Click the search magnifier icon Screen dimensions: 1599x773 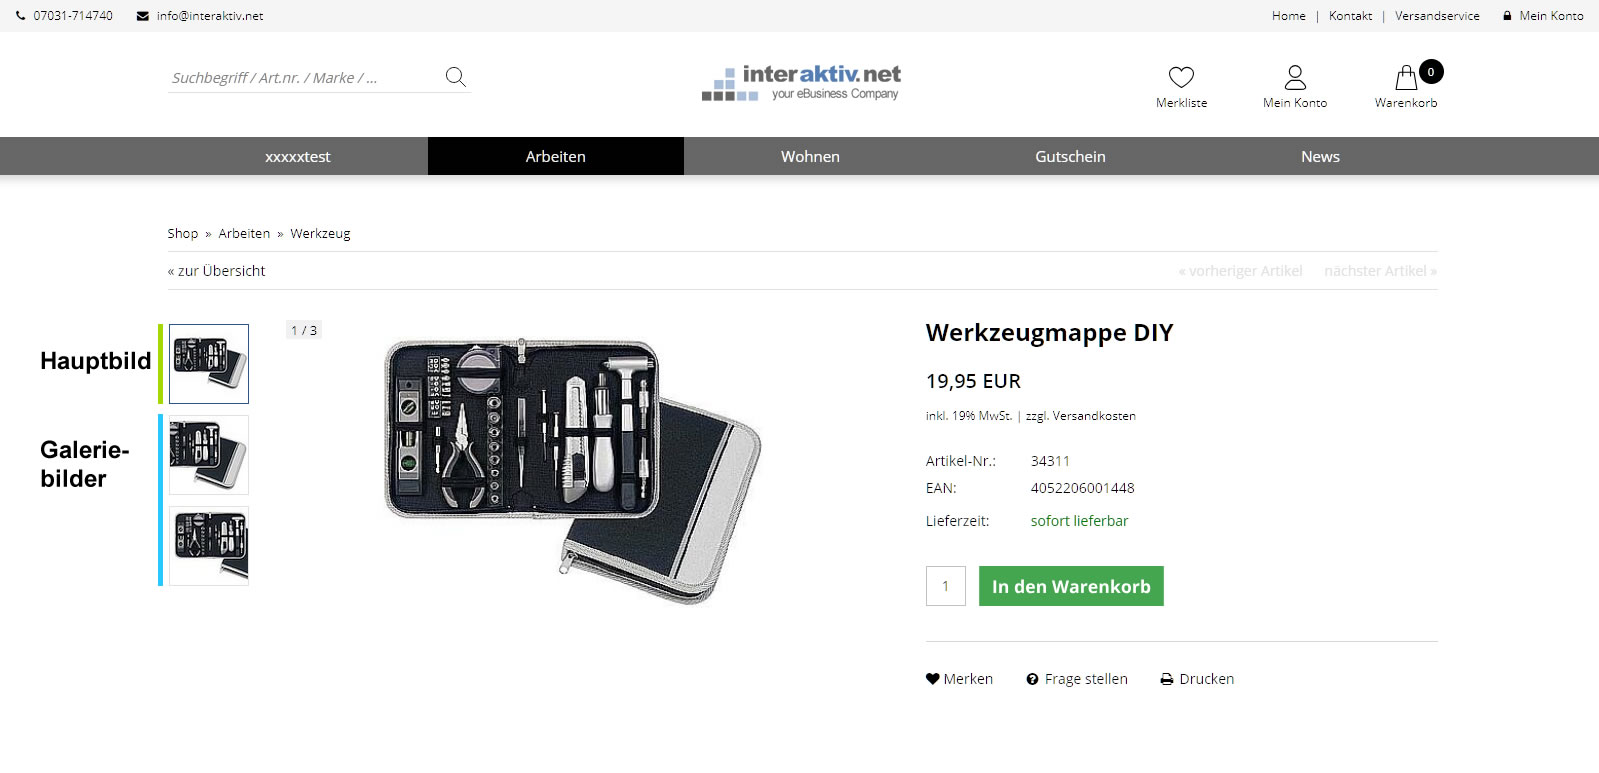[x=455, y=77]
